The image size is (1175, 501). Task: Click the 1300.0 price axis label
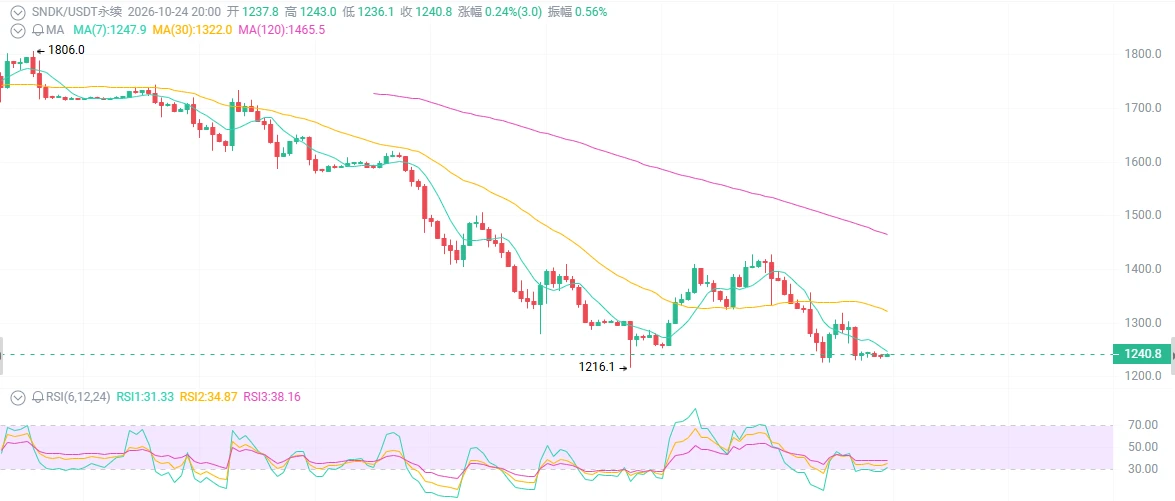pos(1143,323)
